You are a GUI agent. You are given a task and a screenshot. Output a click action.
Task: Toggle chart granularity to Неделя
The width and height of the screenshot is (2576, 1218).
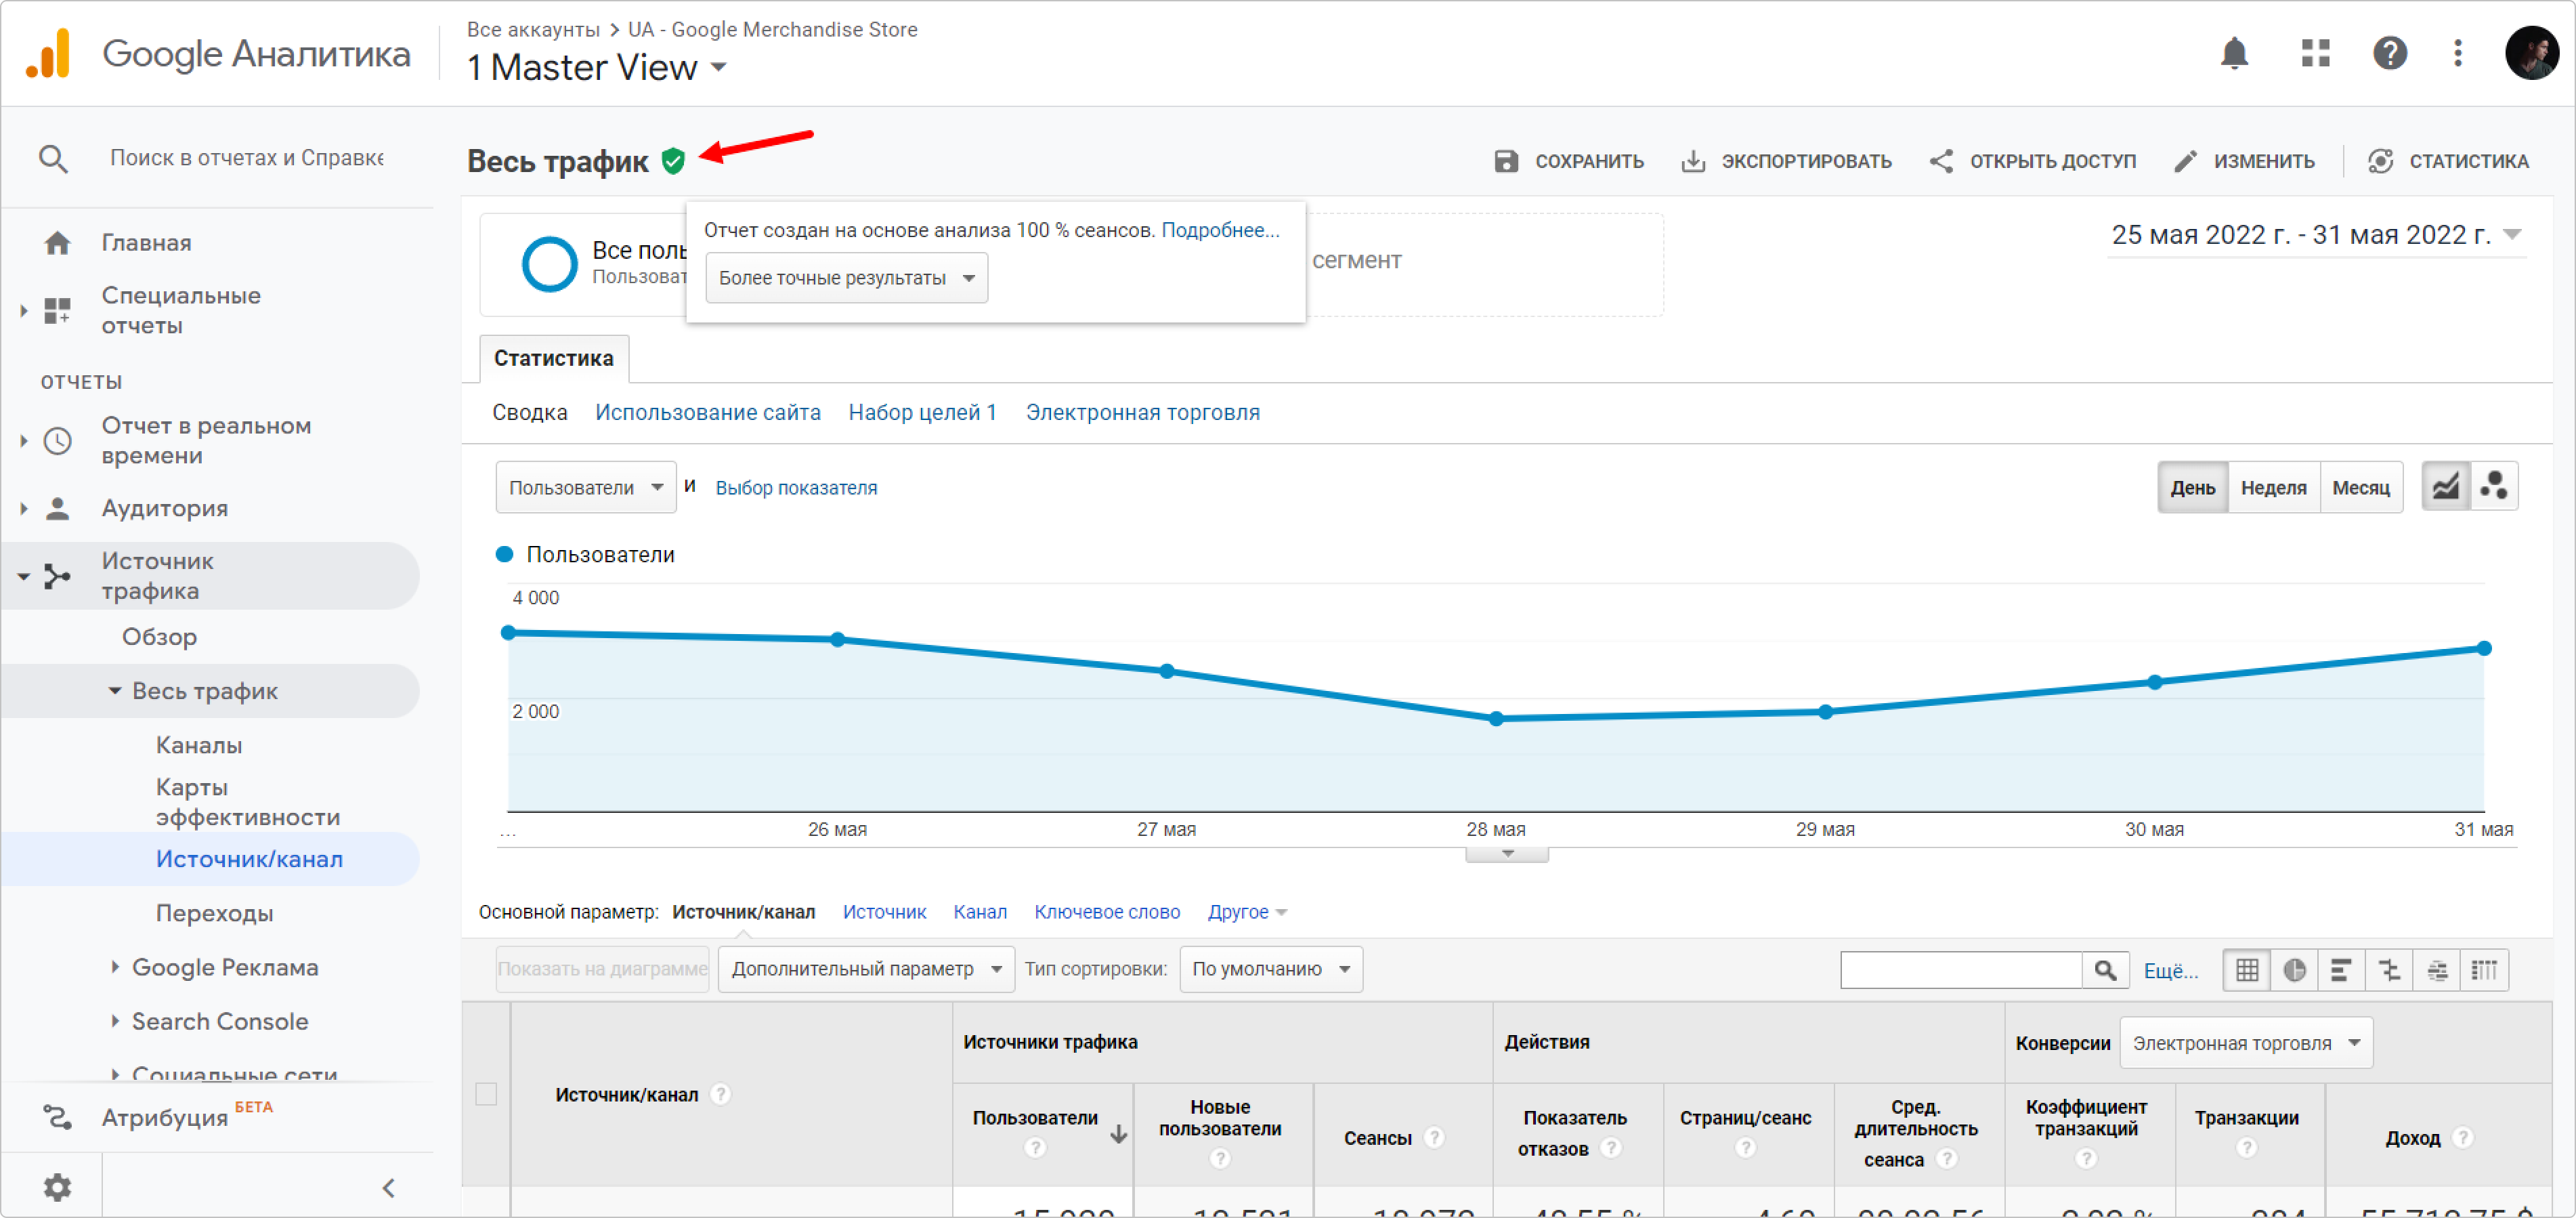[2273, 488]
